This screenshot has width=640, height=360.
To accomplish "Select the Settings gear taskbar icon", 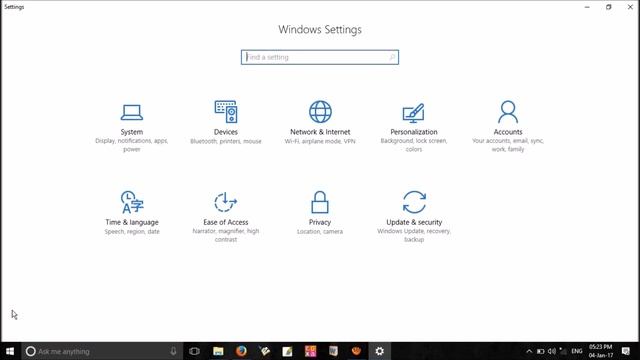I will (380, 351).
